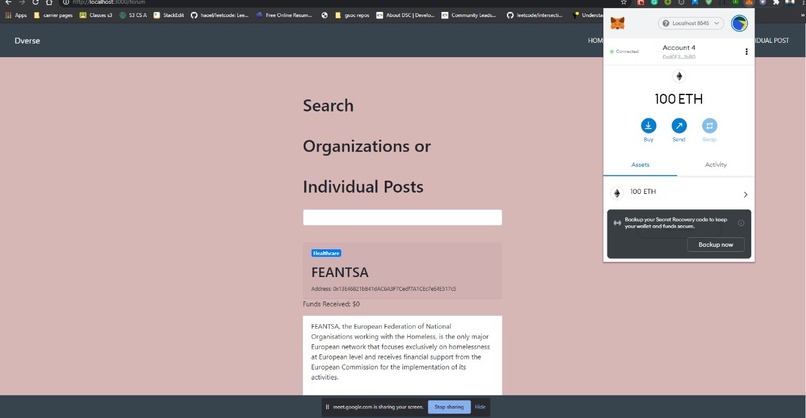Screen dimensions: 806x418
Task: Open the Free Online Resume bookmark
Action: (x=284, y=15)
